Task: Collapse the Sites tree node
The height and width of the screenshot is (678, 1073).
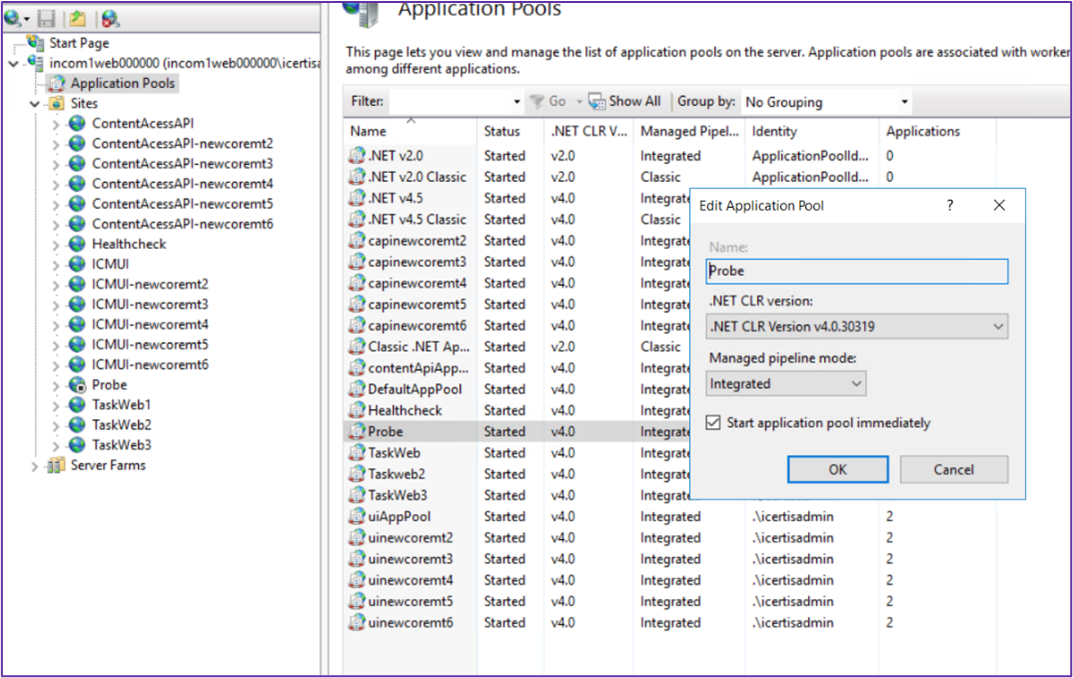Action: tap(35, 104)
